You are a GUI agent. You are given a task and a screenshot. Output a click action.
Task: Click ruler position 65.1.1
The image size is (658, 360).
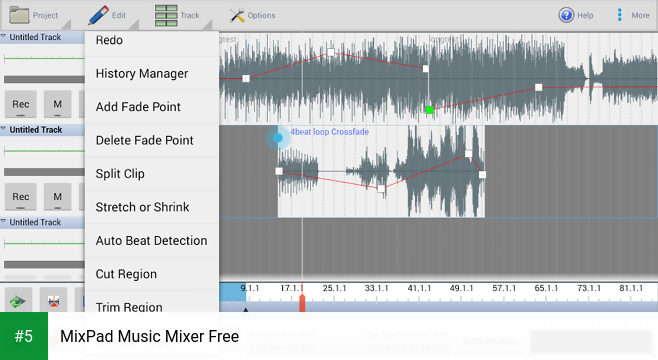point(546,288)
